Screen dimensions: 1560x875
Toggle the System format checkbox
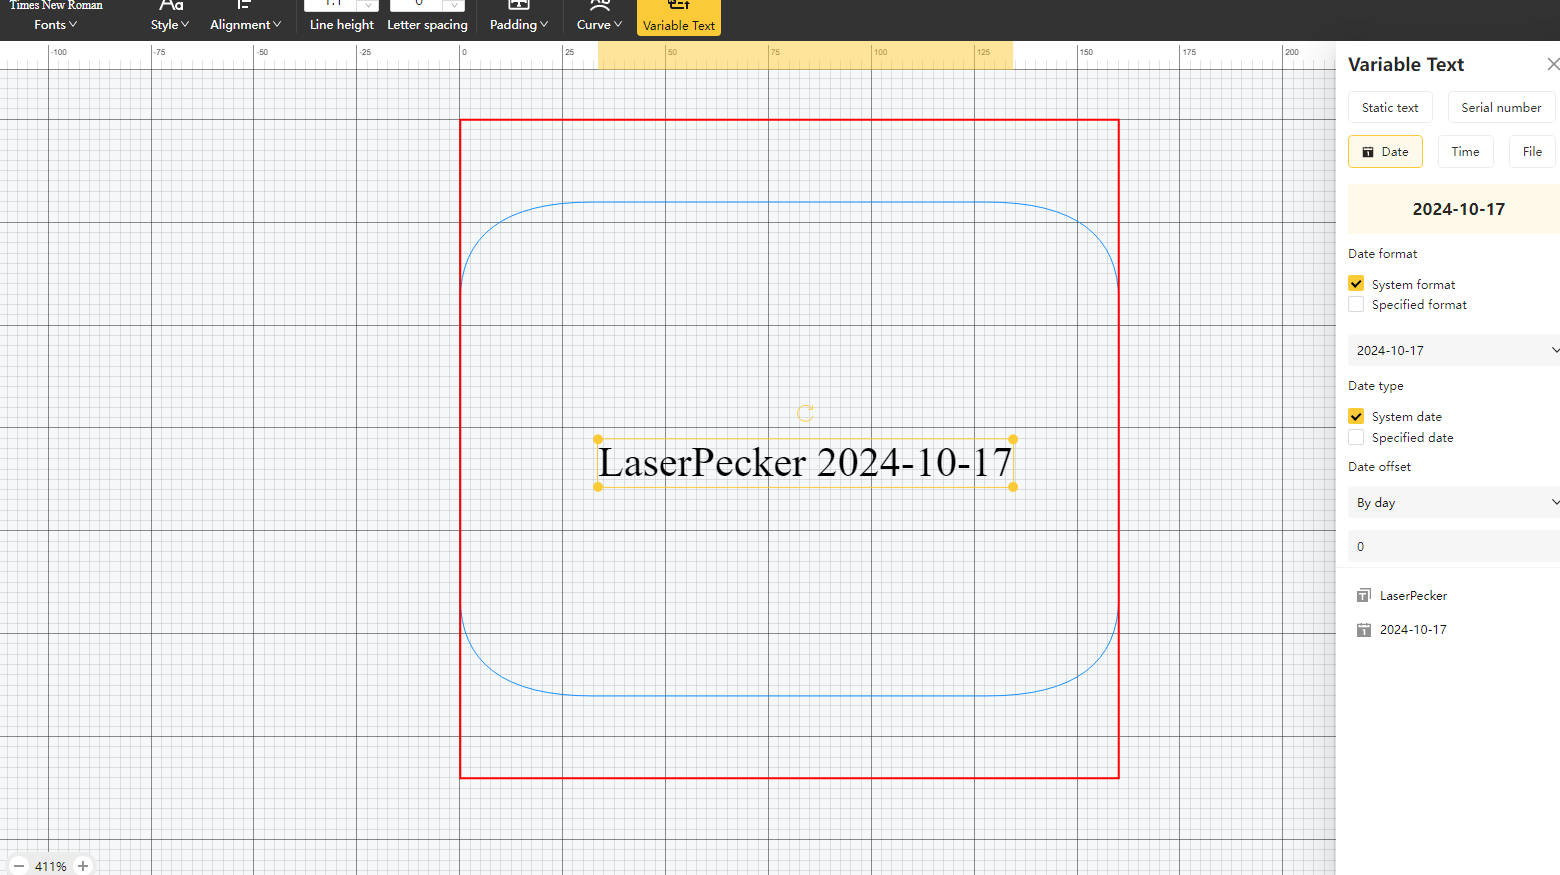tap(1356, 284)
